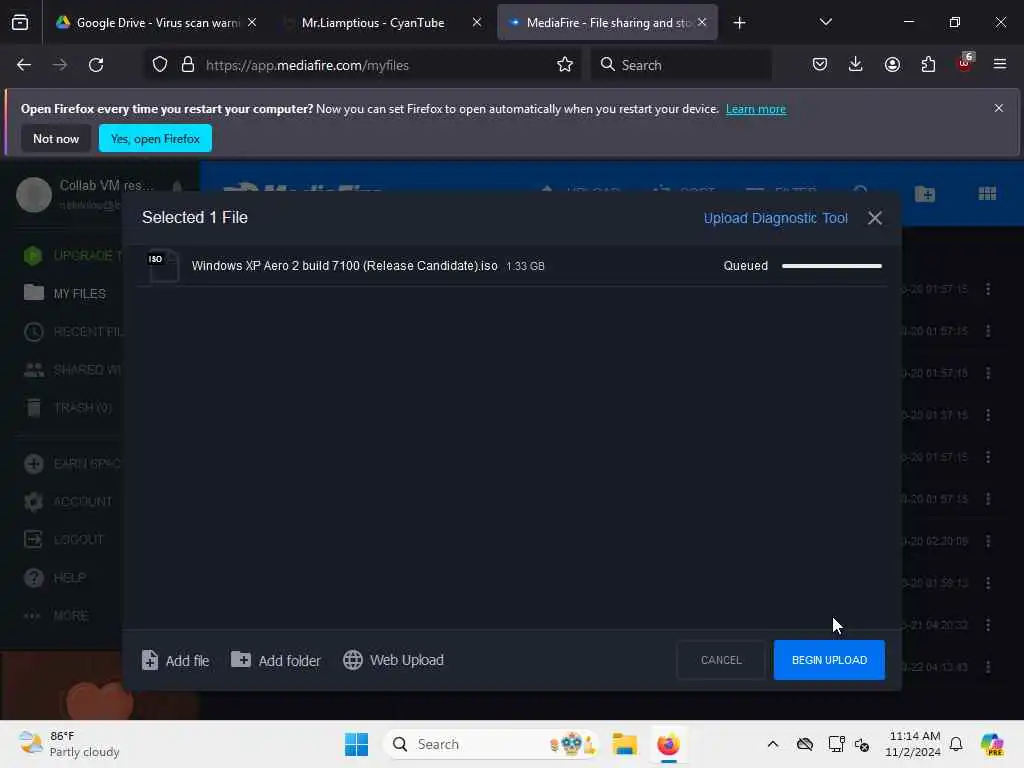Bookmark this page with star icon
Image resolution: width=1024 pixels, height=768 pixels.
(x=565, y=65)
